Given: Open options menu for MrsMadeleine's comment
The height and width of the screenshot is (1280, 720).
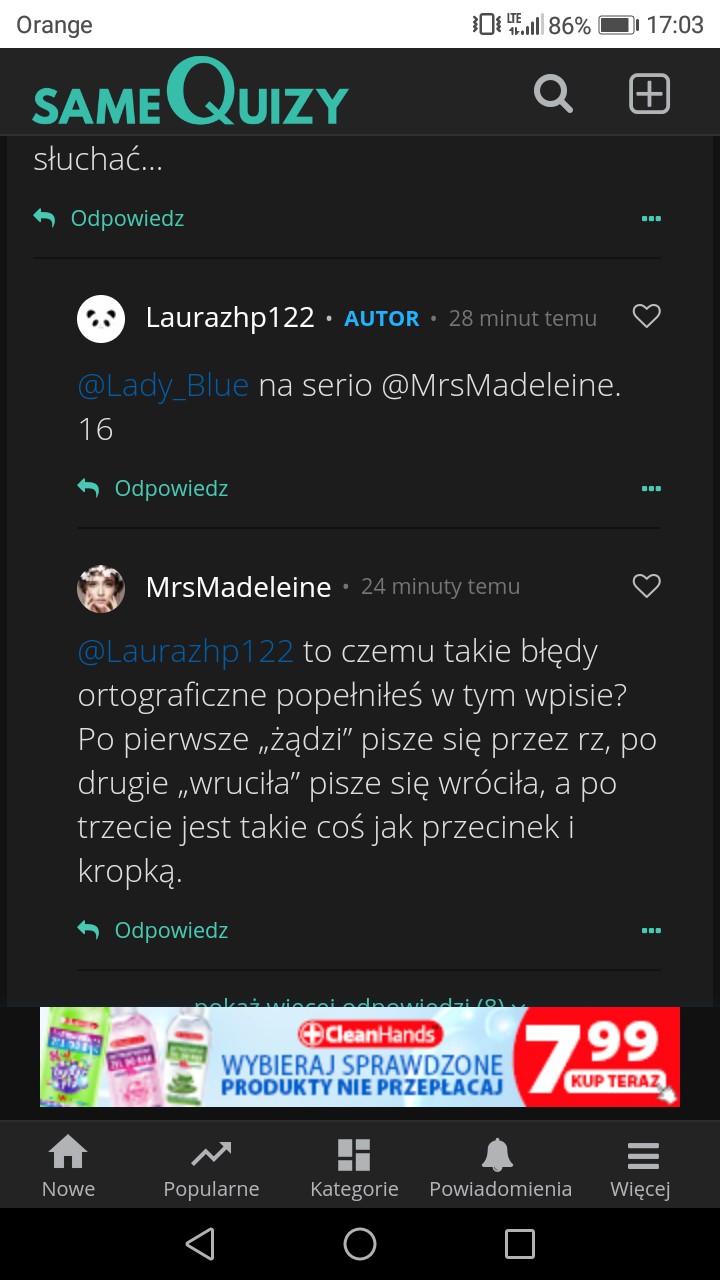Looking at the screenshot, I should pyautogui.click(x=651, y=931).
